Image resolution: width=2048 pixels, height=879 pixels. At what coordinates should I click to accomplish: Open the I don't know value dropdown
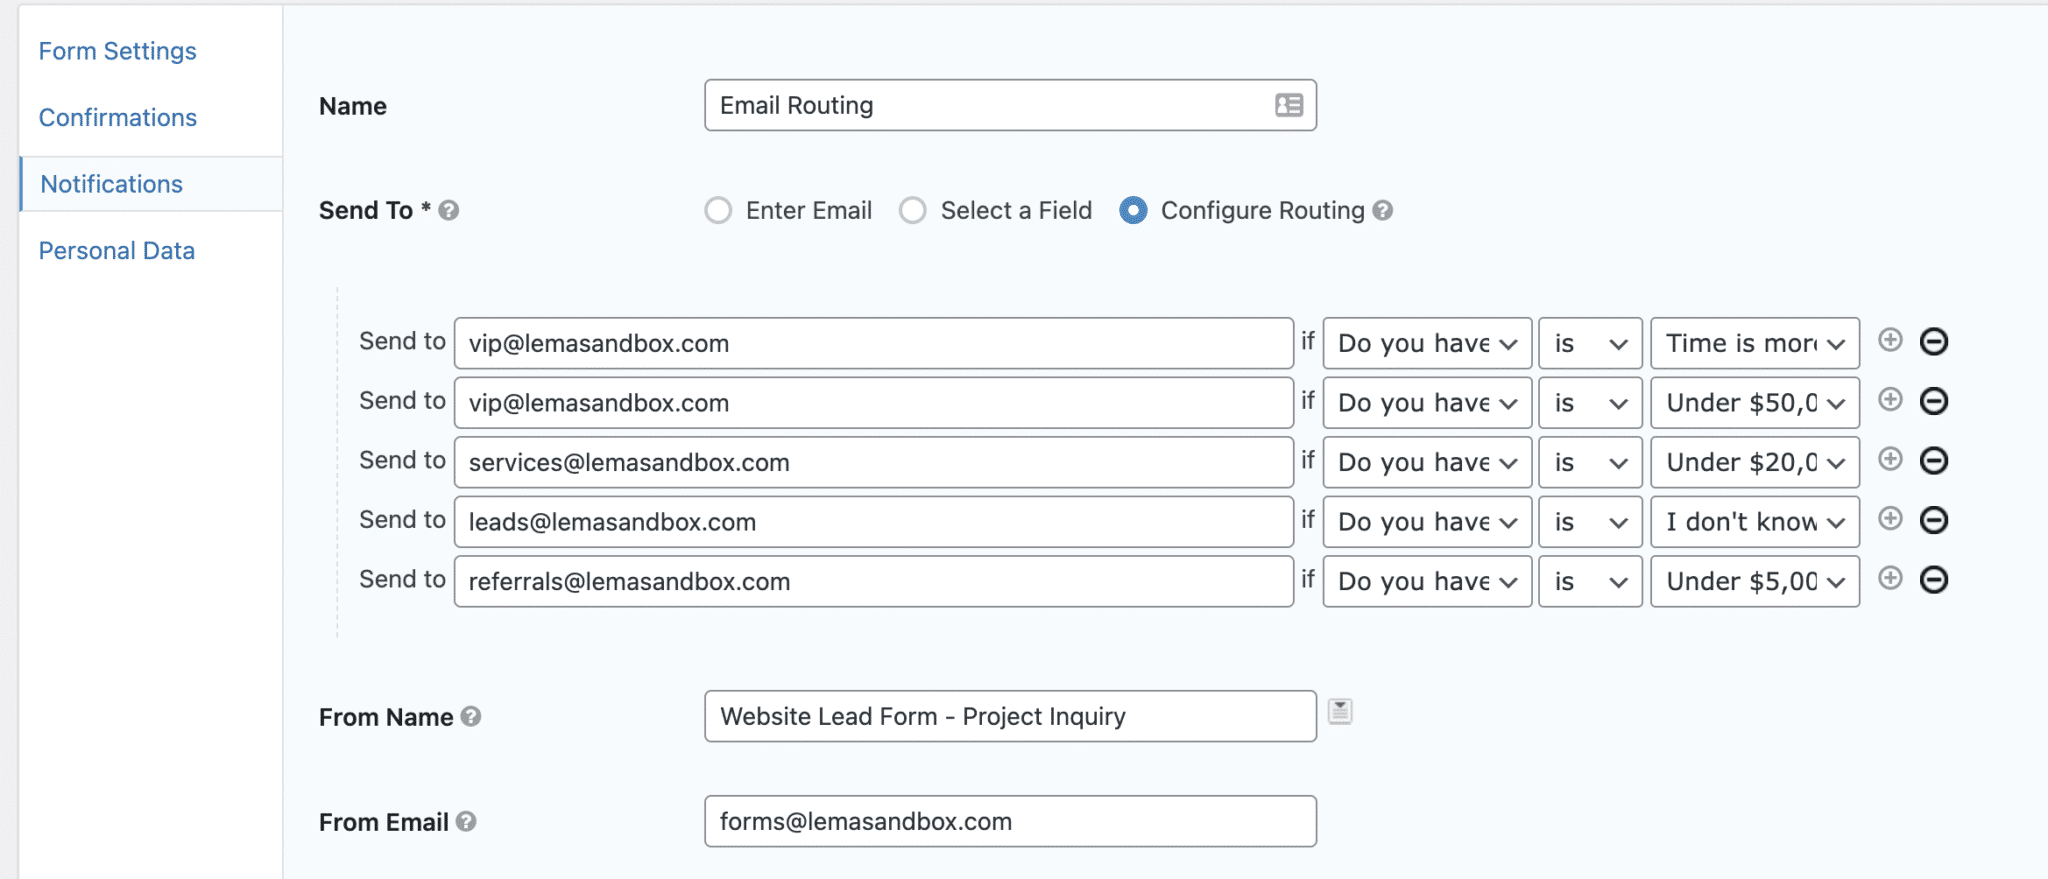coord(1755,522)
